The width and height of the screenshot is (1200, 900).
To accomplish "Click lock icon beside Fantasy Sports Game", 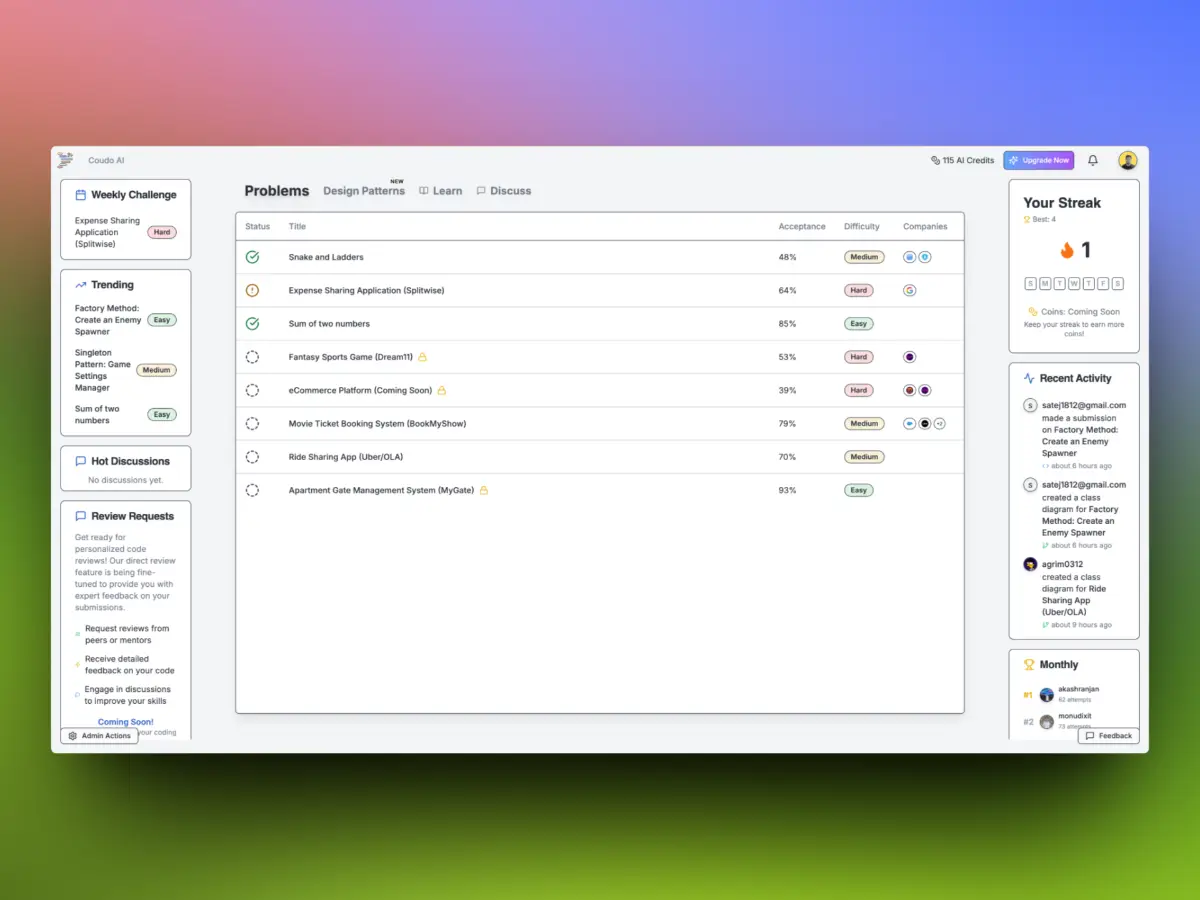I will [x=423, y=357].
